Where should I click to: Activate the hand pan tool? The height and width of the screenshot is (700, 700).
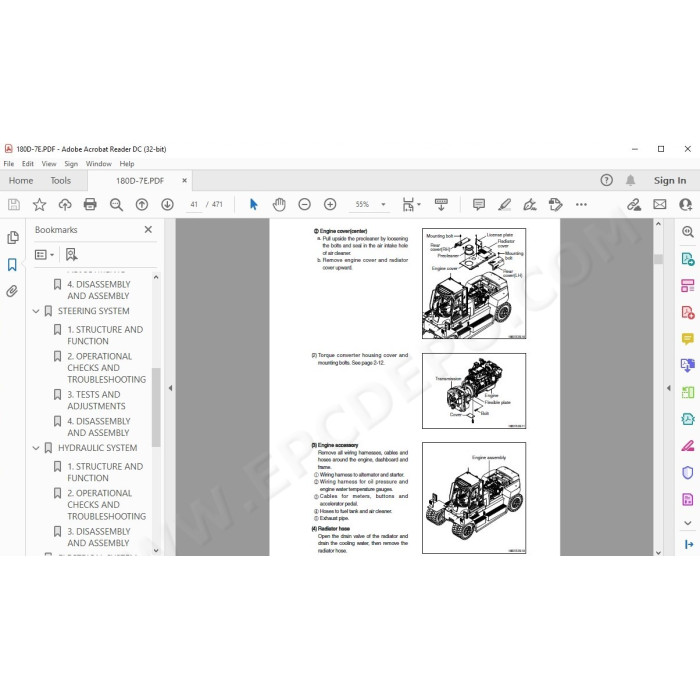pos(279,204)
